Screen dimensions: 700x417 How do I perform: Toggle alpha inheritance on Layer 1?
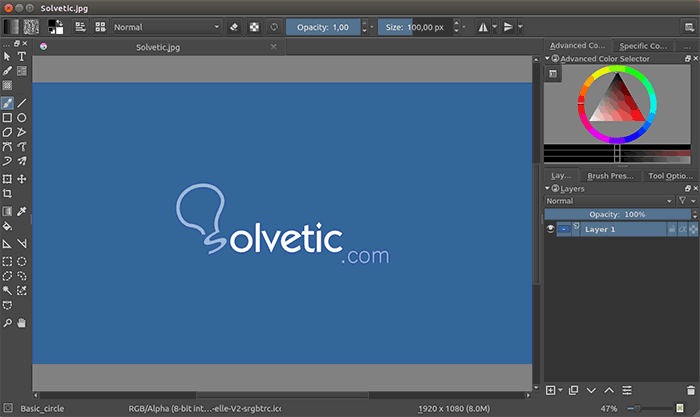click(x=683, y=229)
